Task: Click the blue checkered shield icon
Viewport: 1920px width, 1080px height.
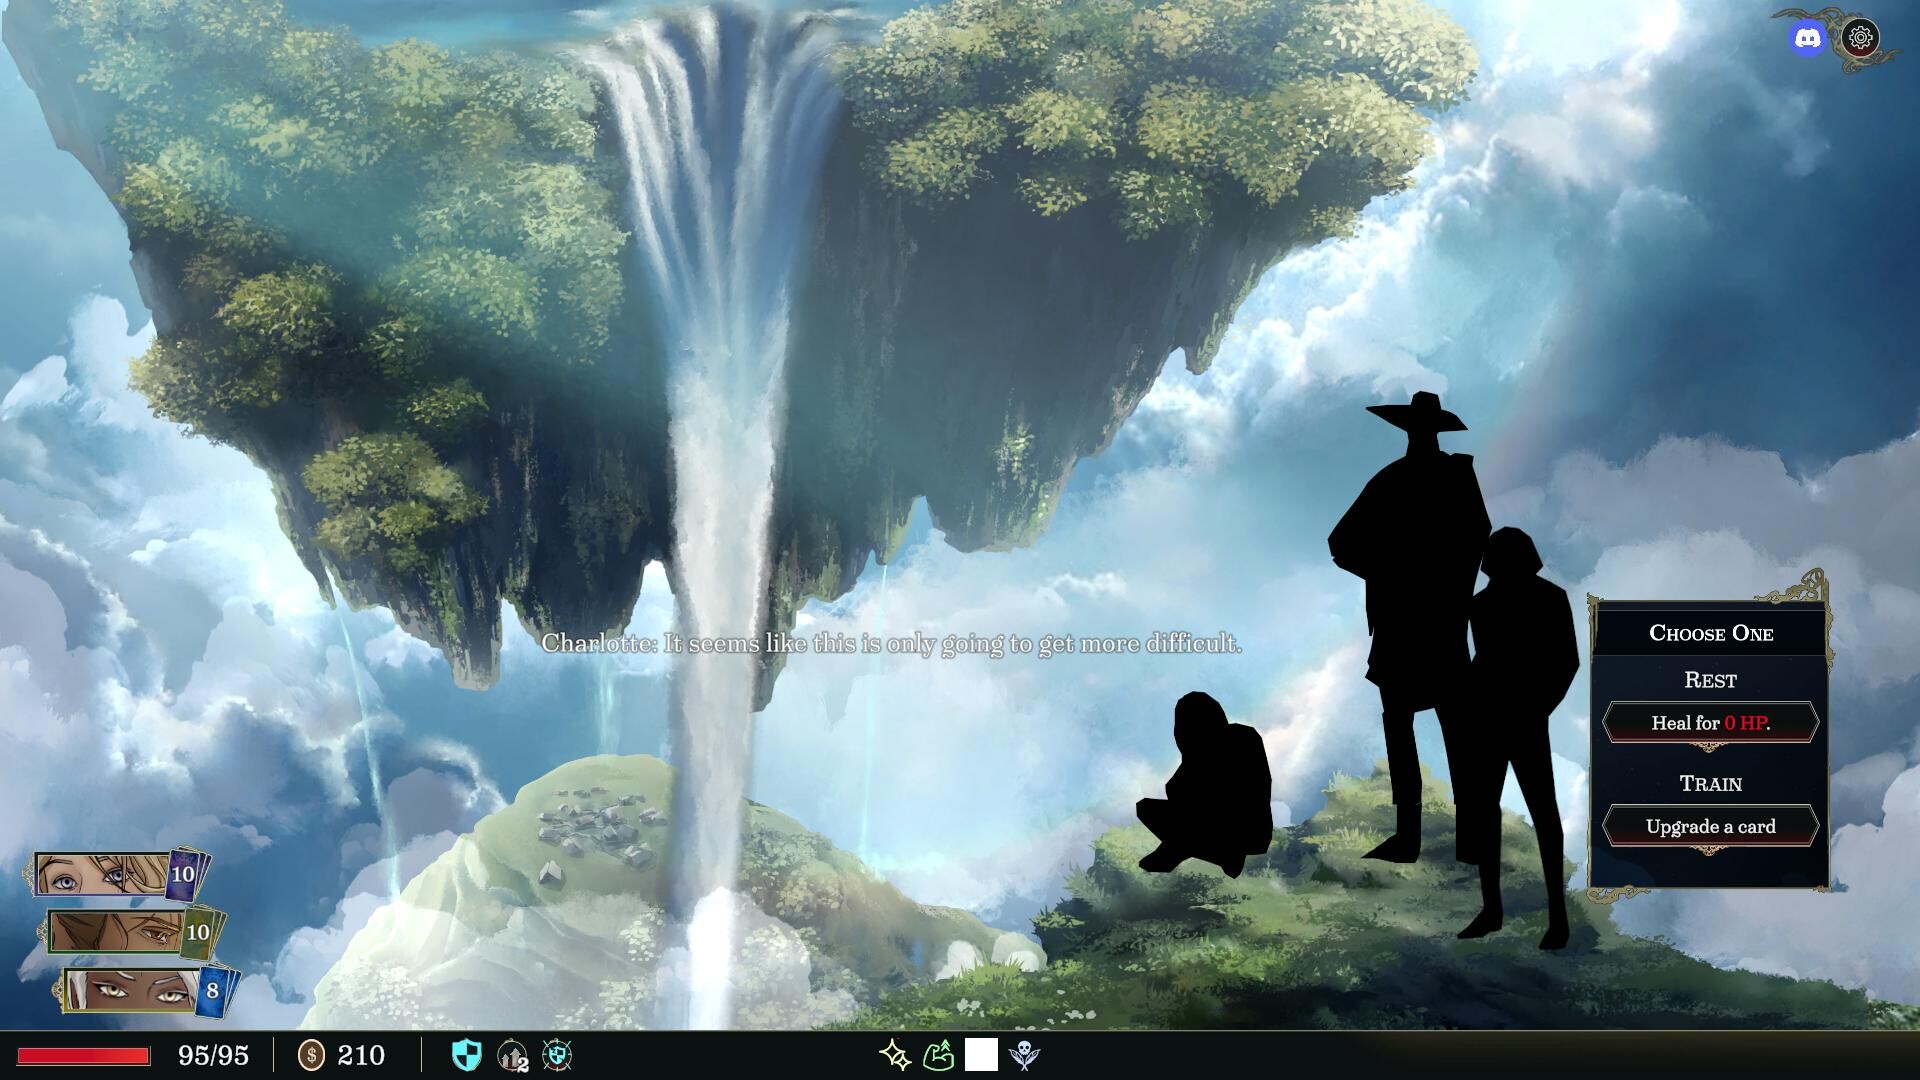Action: click(467, 1055)
